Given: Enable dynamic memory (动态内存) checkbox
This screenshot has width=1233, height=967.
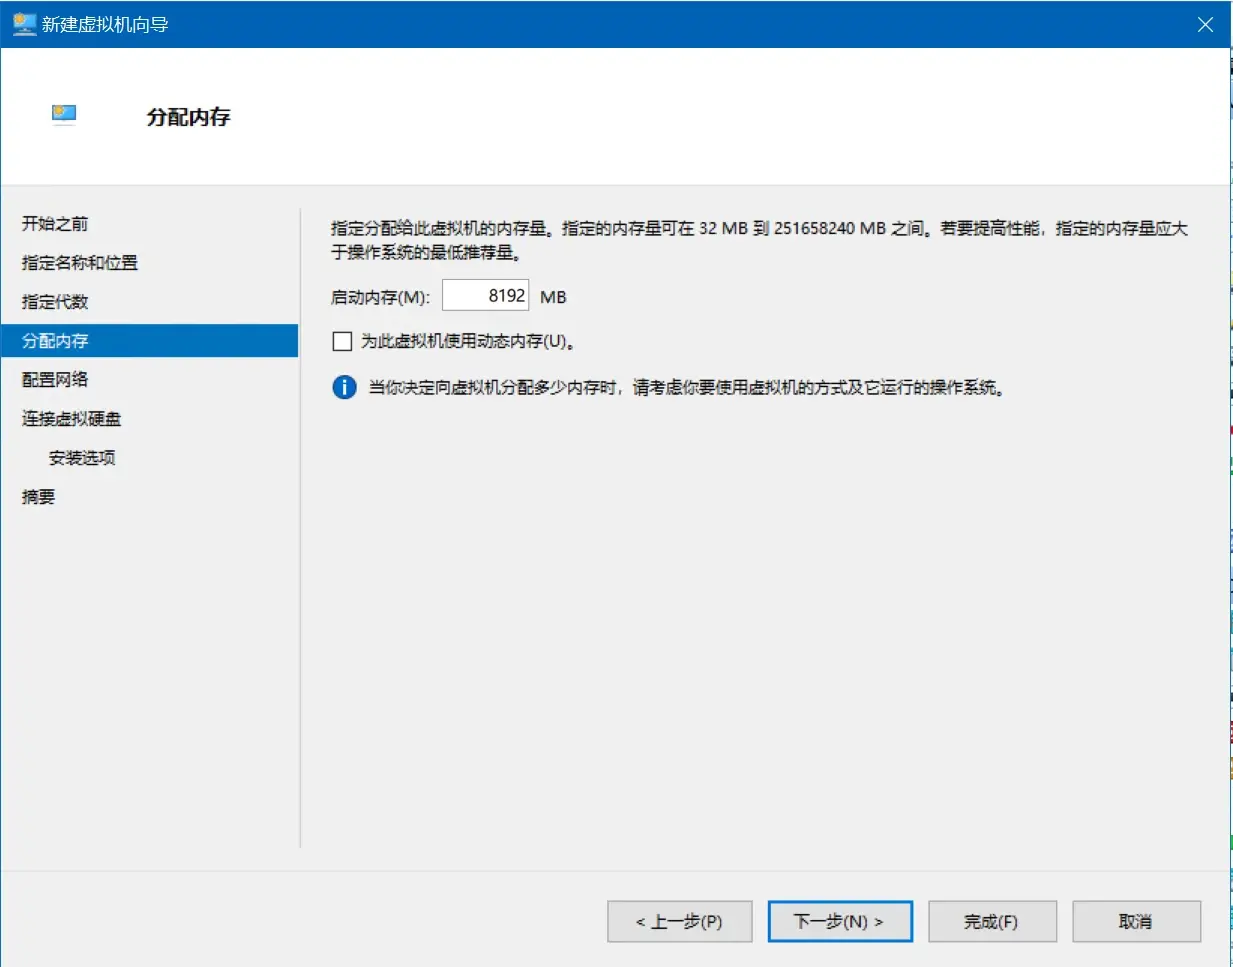Looking at the screenshot, I should 342,341.
